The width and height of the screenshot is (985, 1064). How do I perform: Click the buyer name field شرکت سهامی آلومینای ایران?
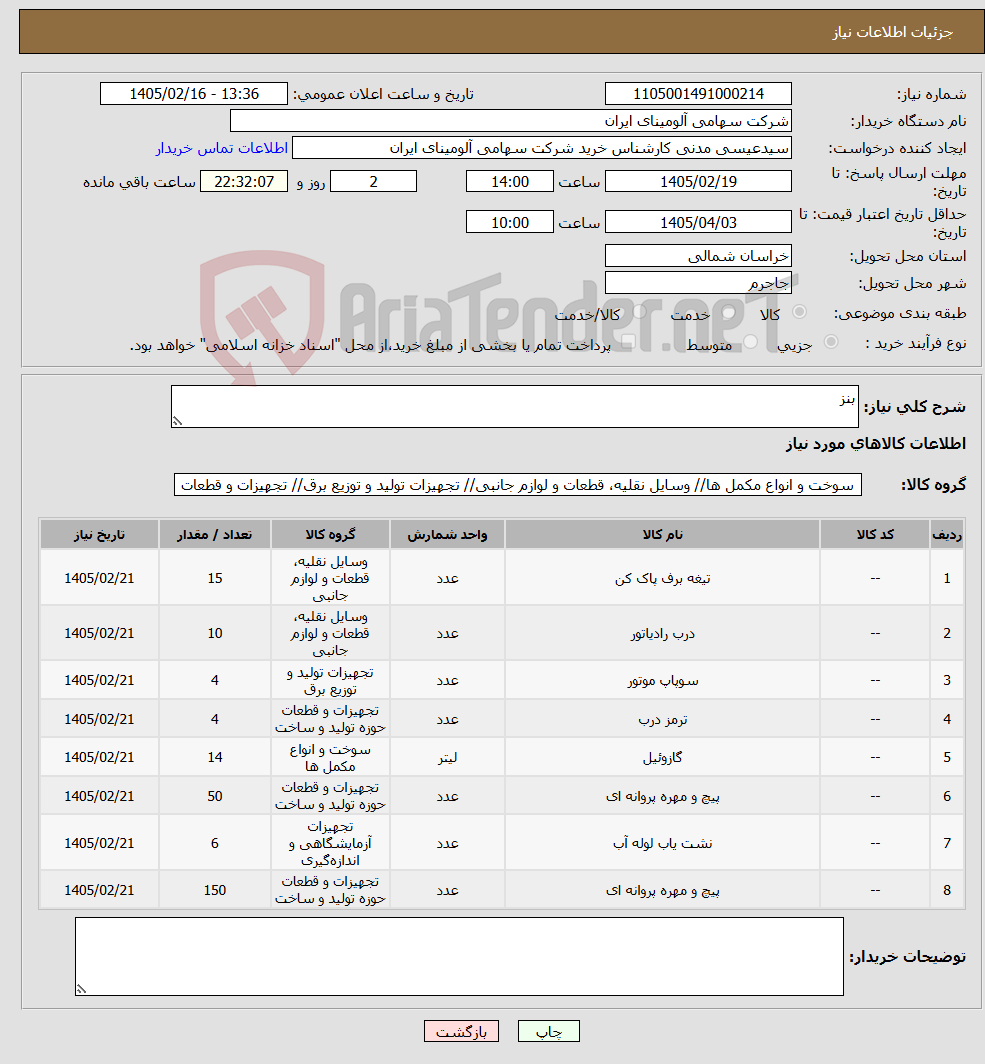510,121
